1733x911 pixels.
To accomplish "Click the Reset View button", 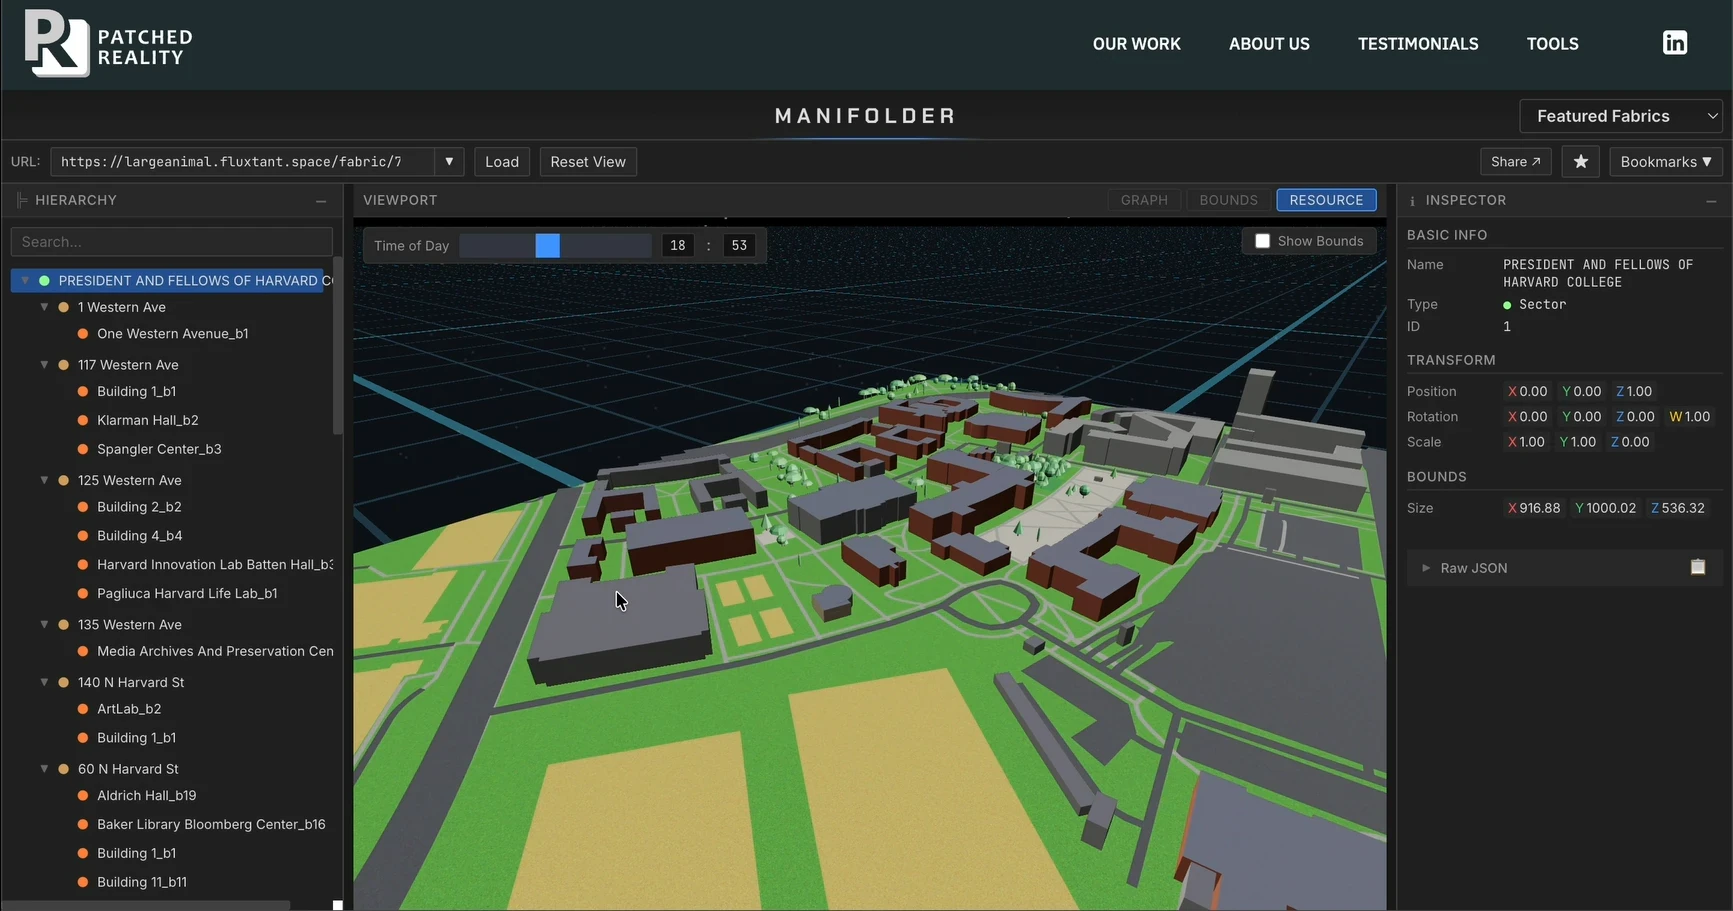I will (x=588, y=162).
